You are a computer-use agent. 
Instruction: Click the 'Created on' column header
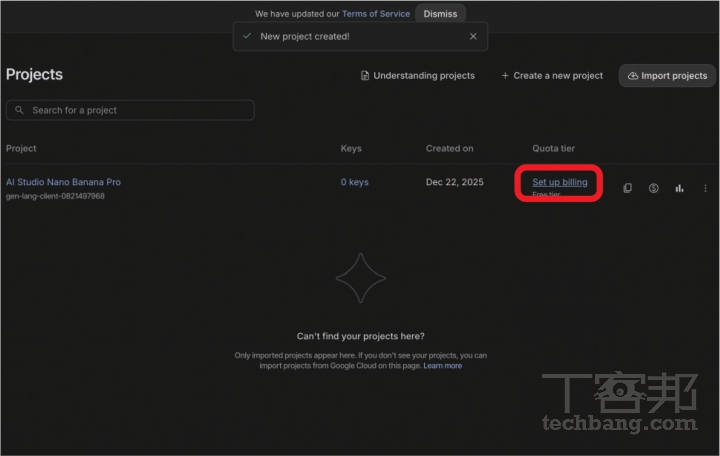(449, 148)
